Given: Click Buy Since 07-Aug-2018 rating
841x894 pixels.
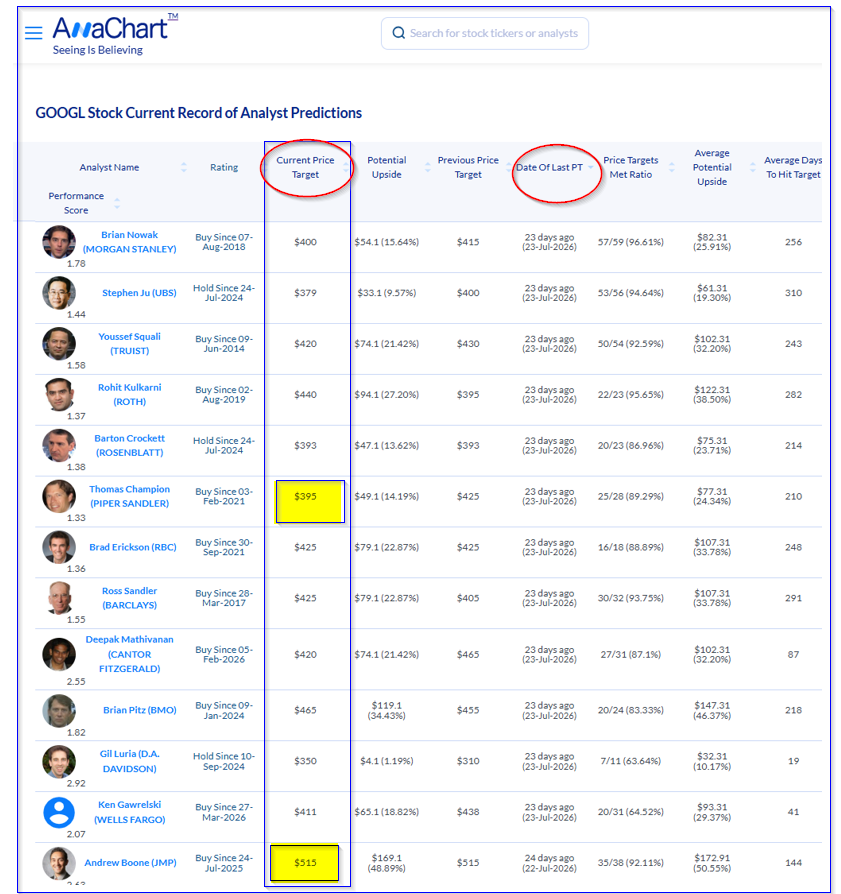Looking at the screenshot, I should [224, 242].
